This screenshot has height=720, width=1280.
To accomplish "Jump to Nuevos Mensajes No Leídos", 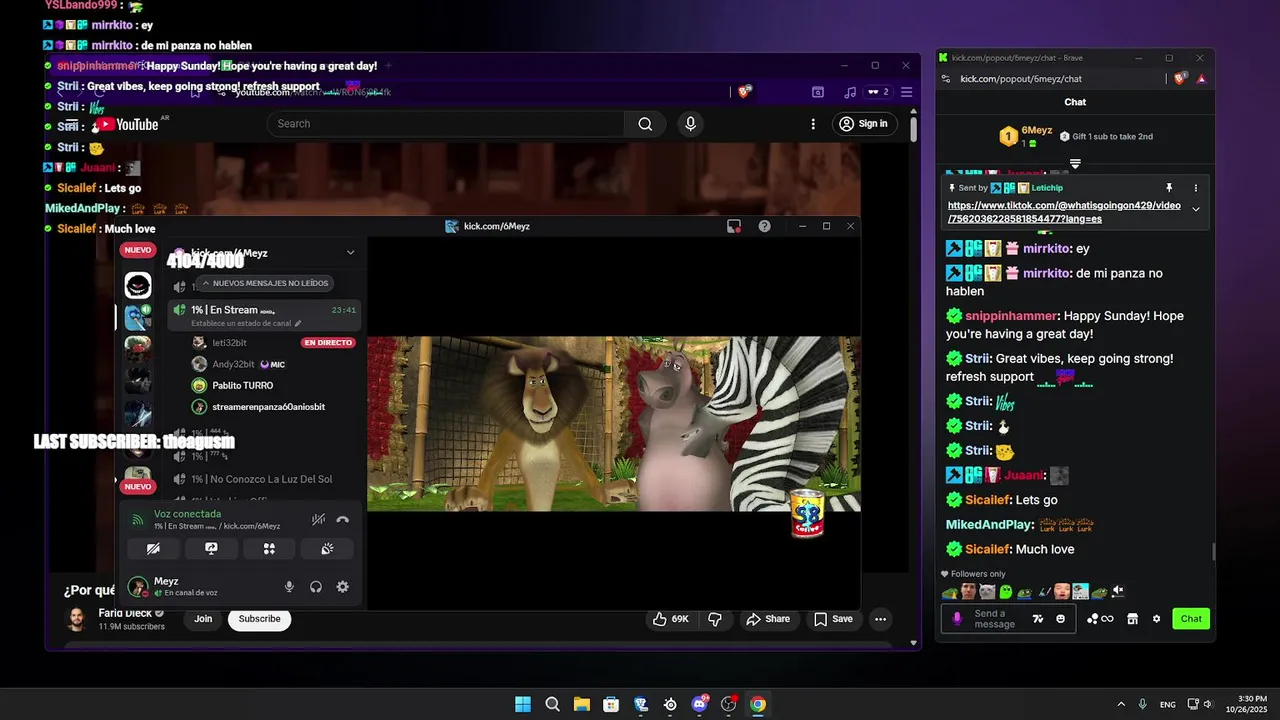I will [x=264, y=283].
